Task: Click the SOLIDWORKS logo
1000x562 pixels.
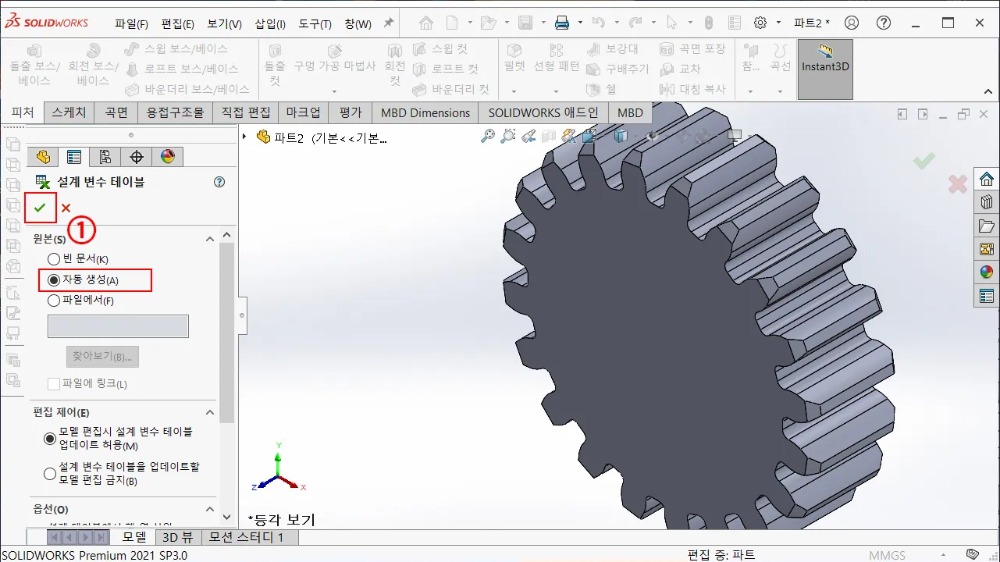Action: tap(47, 22)
